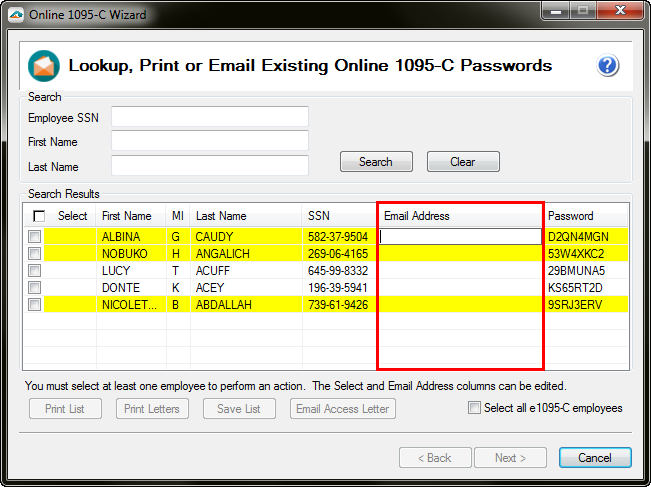Click the Email Address cell for ACEY
The height and width of the screenshot is (487, 651).
(x=460, y=288)
